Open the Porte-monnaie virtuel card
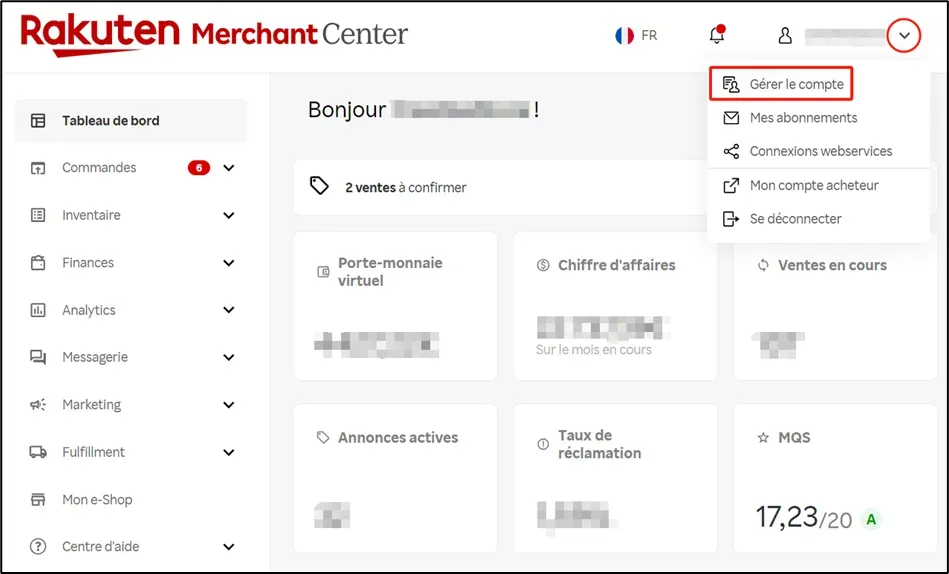 pyautogui.click(x=395, y=306)
